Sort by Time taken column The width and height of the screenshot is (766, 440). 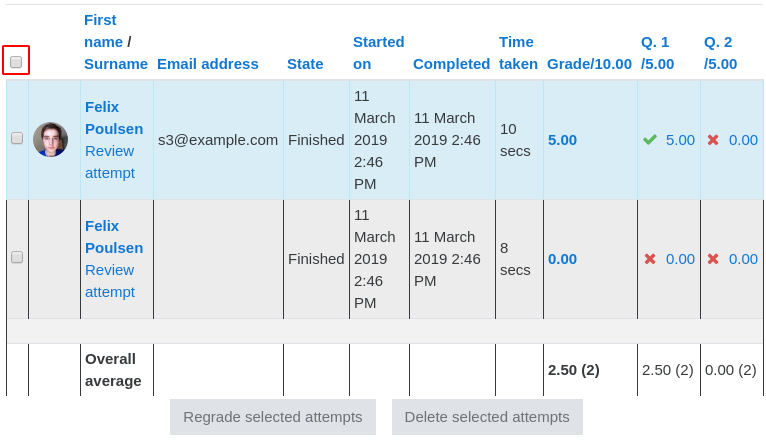pyautogui.click(x=518, y=53)
